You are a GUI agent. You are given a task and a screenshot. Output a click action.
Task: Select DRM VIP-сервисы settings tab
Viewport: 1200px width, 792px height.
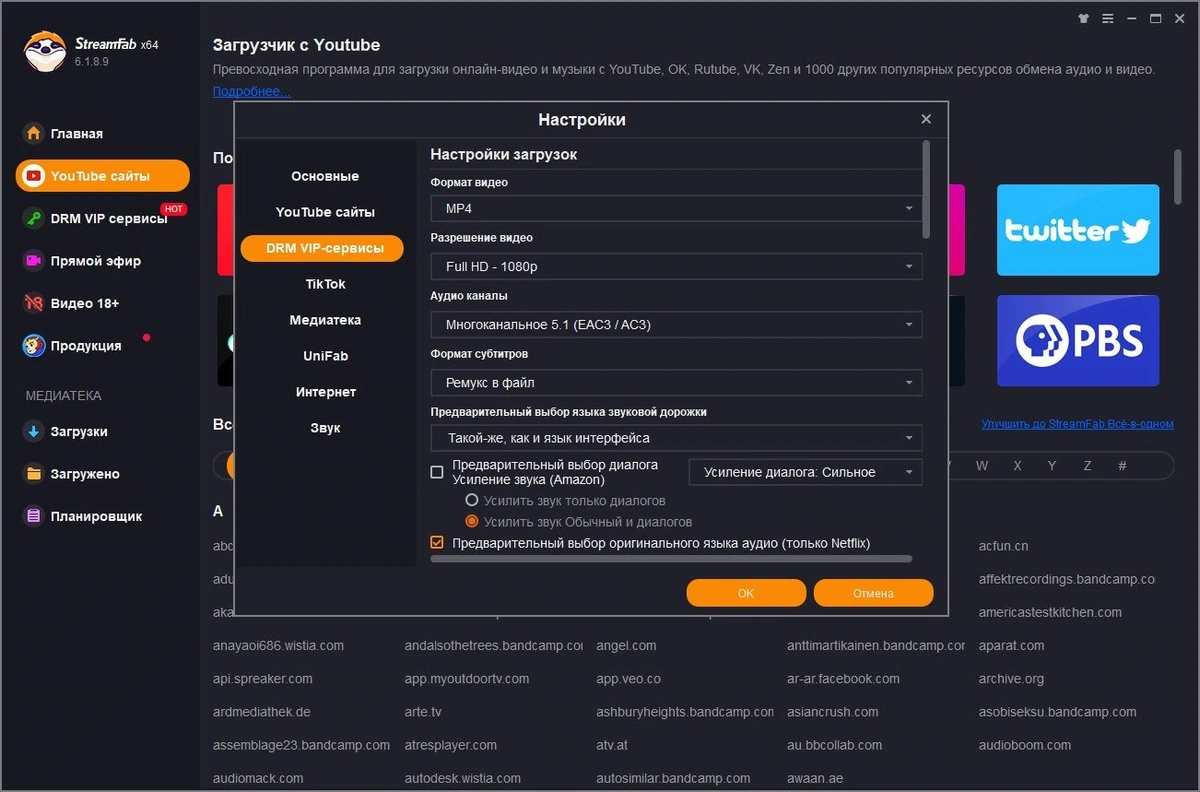(322, 248)
